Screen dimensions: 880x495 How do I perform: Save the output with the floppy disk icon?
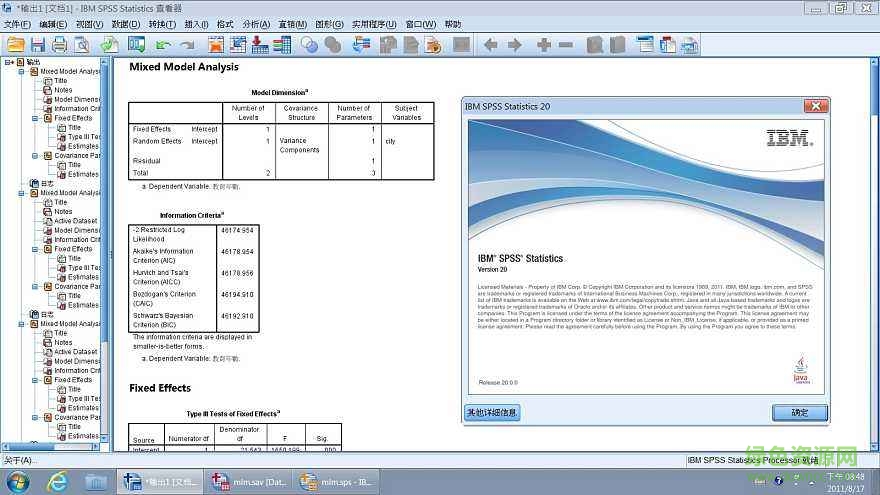coord(38,45)
